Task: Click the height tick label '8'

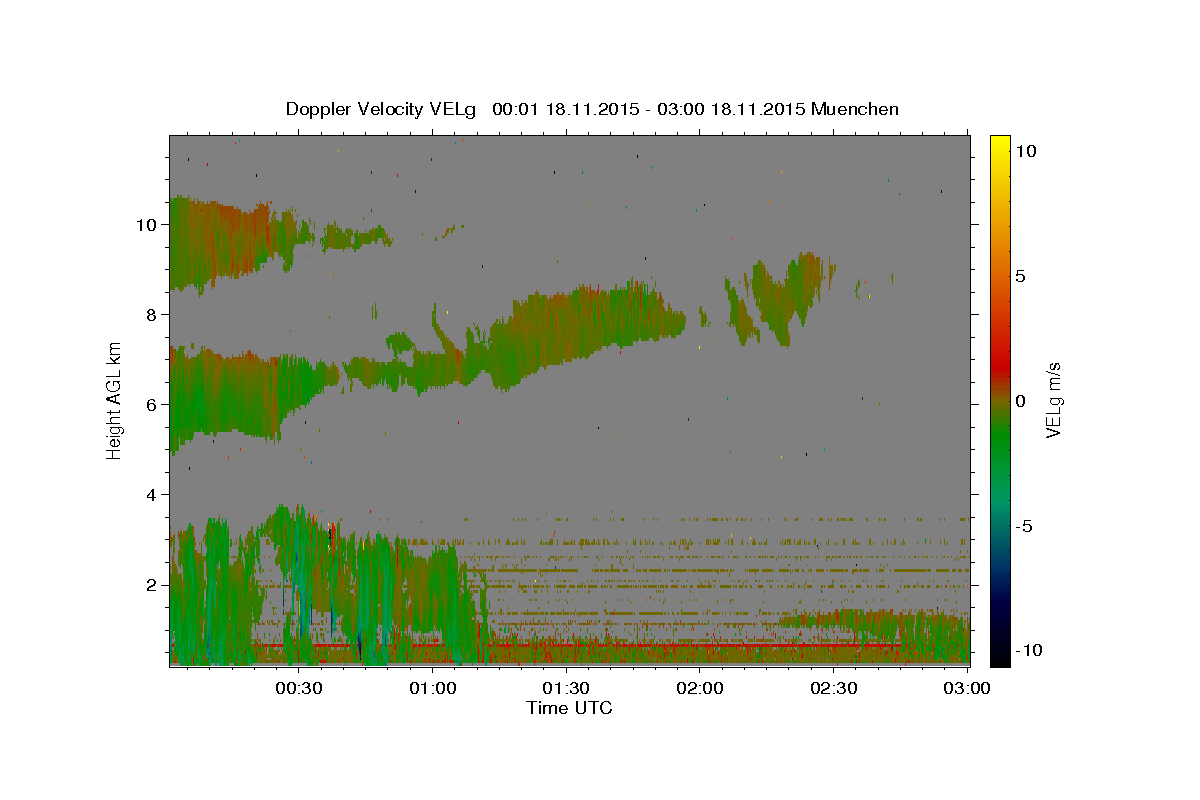Action: pos(152,315)
